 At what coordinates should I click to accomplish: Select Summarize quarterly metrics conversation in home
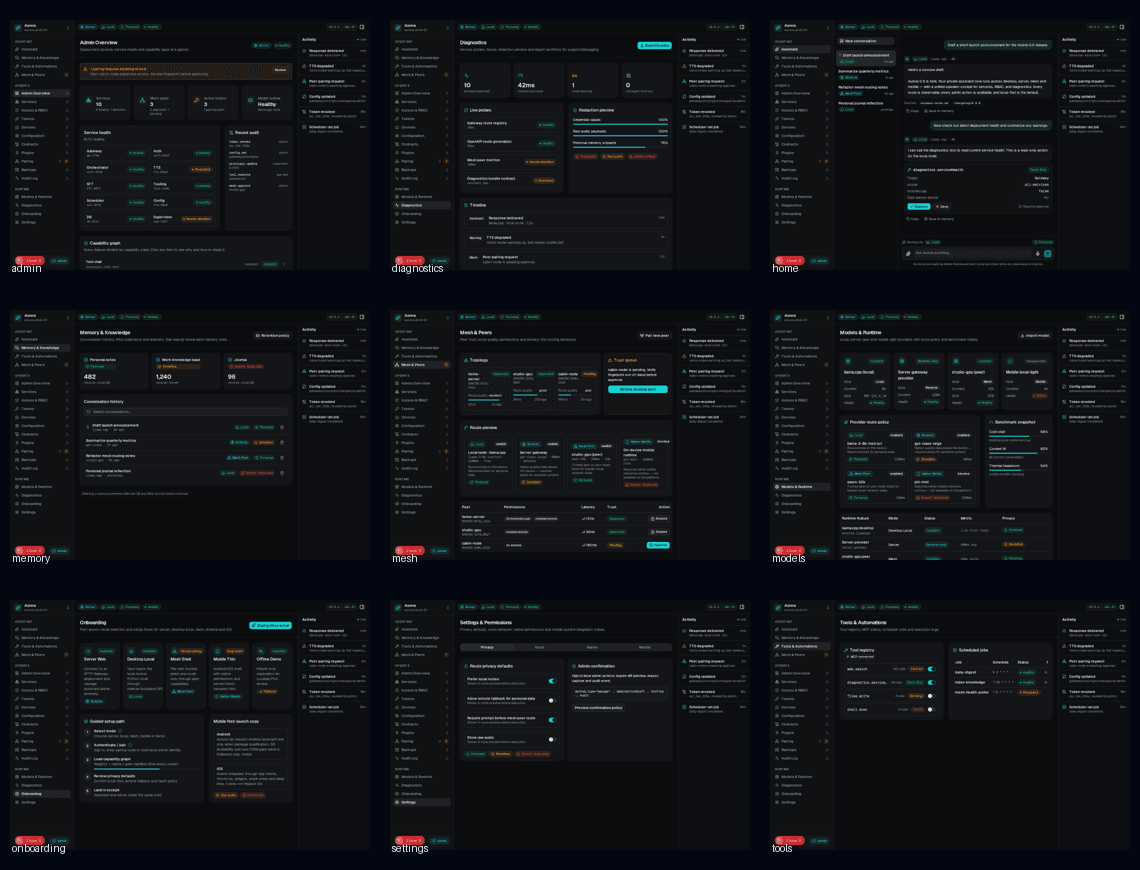(x=866, y=73)
